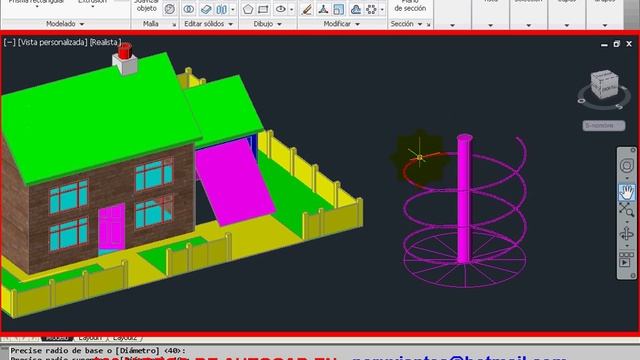
Task: Click the ShowMotion icon in navigation bar
Action: pyautogui.click(x=626, y=261)
